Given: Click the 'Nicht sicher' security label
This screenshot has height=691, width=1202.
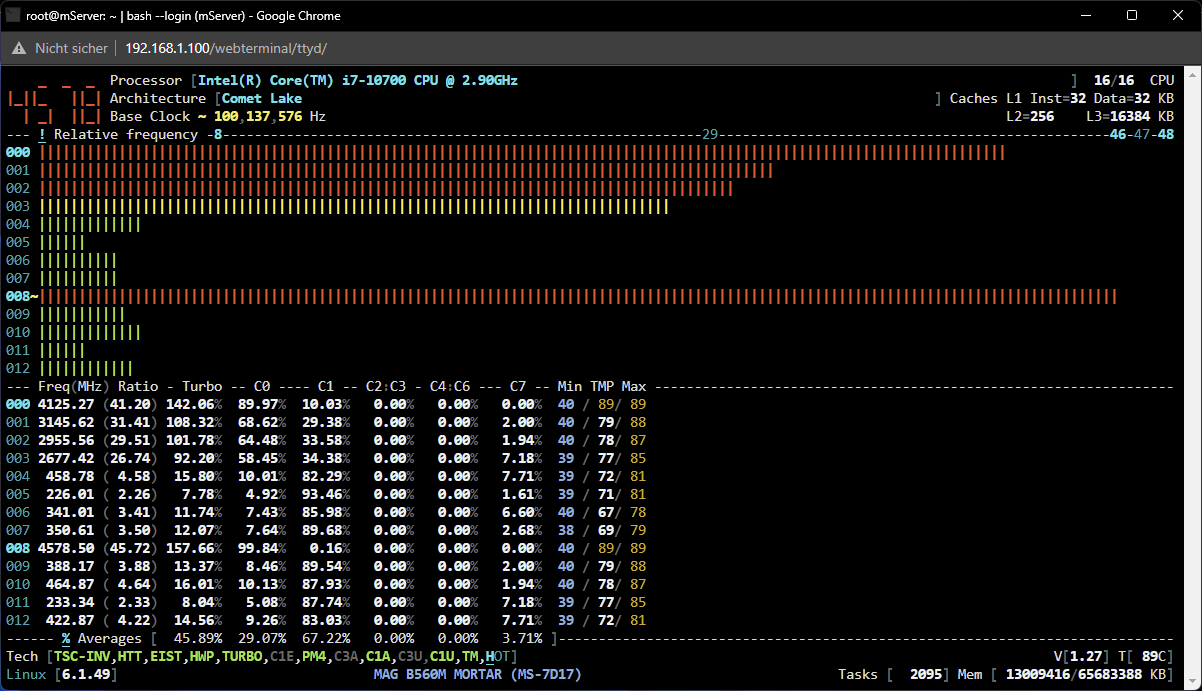Looking at the screenshot, I should 71,48.
